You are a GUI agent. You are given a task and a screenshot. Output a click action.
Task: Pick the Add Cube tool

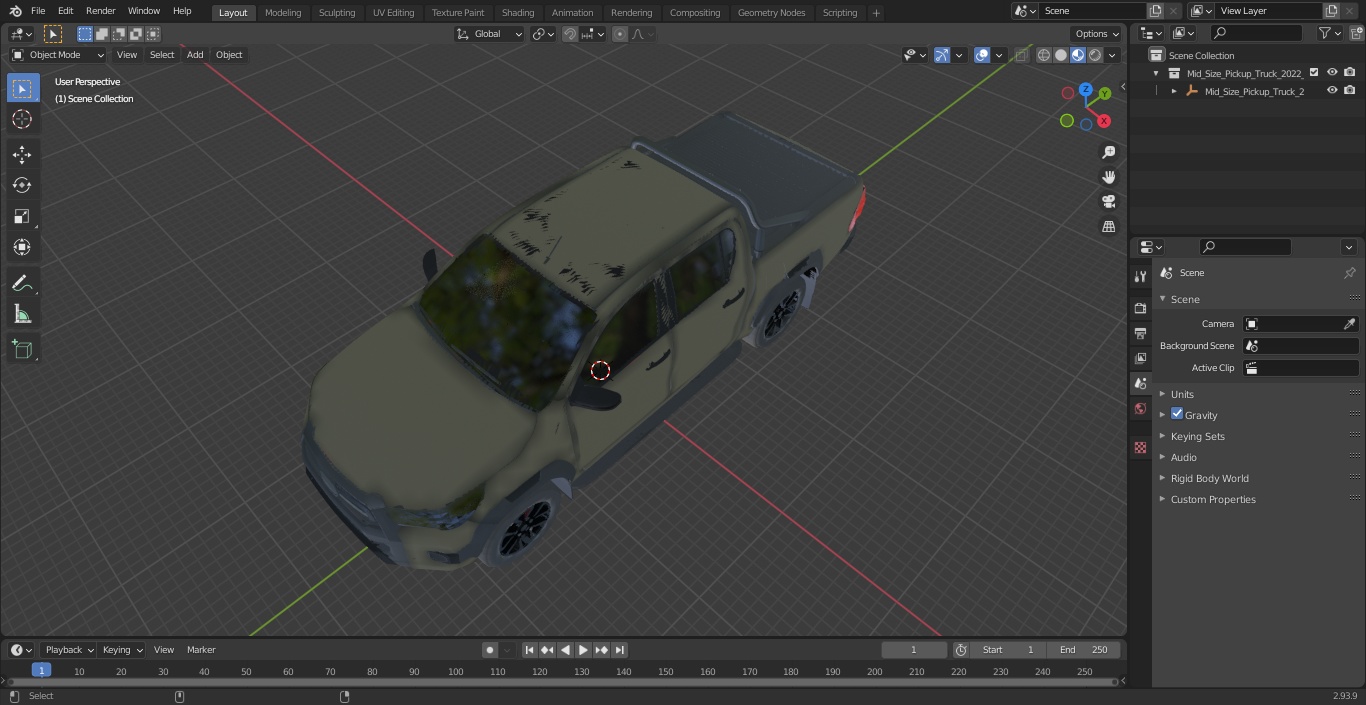tap(22, 350)
